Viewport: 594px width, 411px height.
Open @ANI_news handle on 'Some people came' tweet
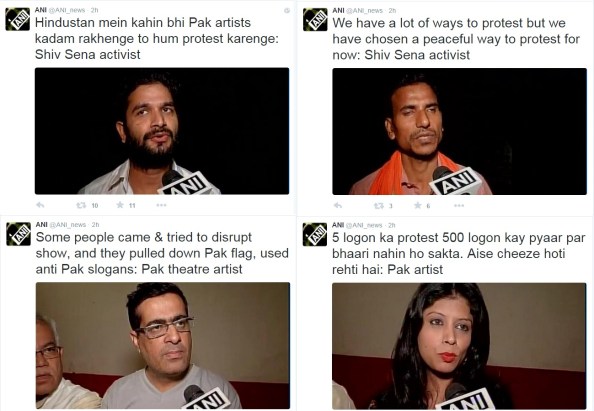click(x=68, y=225)
